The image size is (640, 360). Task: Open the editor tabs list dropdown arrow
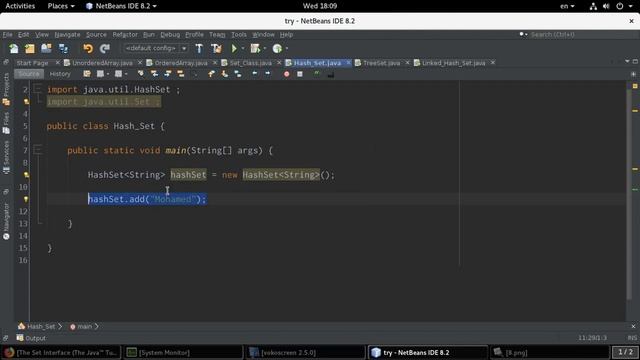coord(627,61)
